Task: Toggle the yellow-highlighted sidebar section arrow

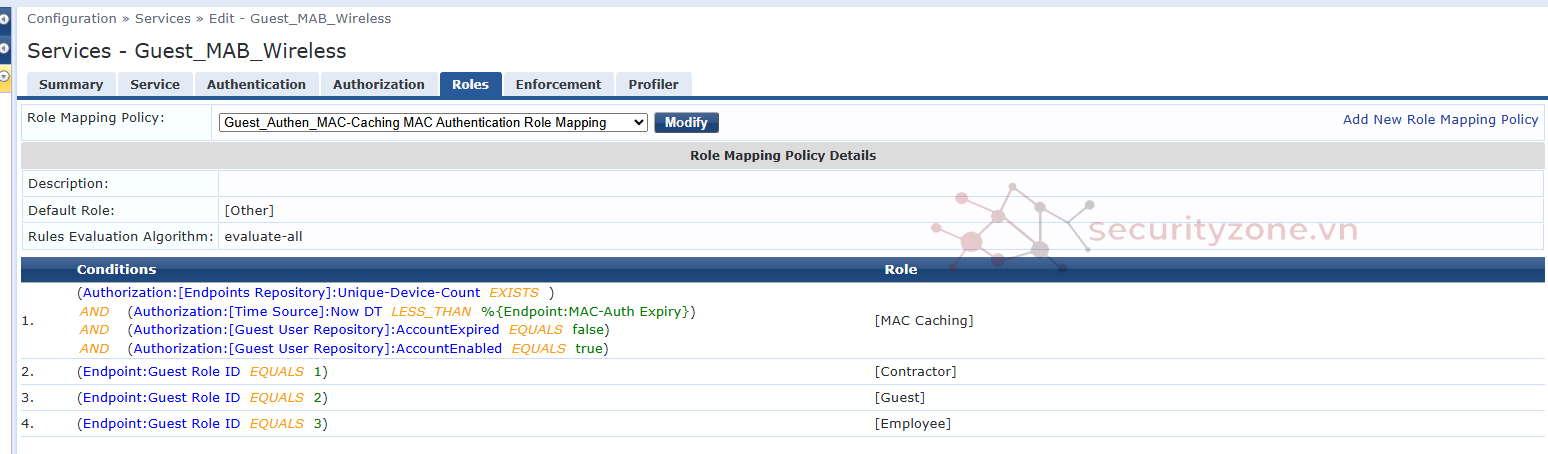Action: pyautogui.click(x=4, y=76)
